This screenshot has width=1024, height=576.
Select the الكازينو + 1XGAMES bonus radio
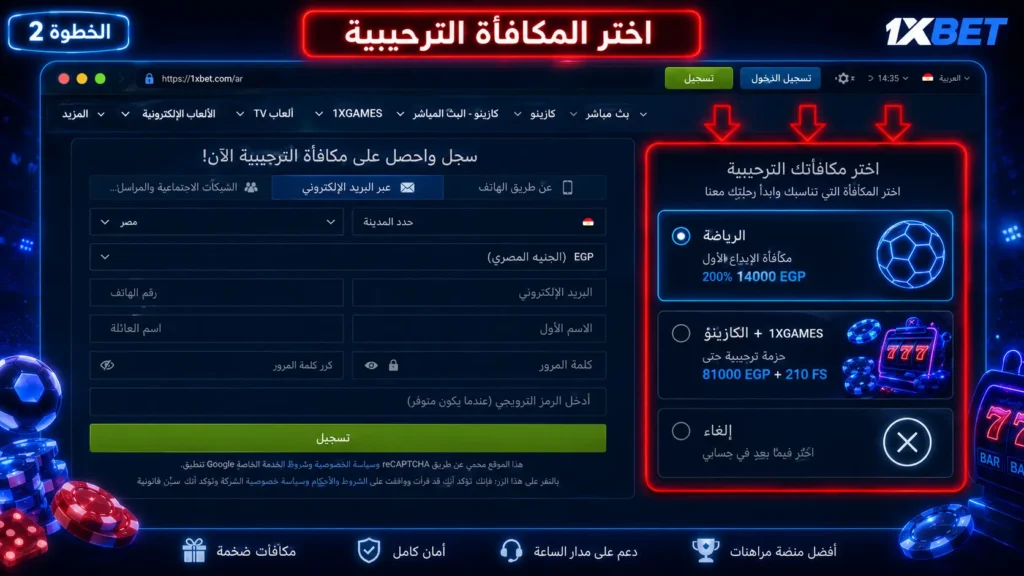680,333
